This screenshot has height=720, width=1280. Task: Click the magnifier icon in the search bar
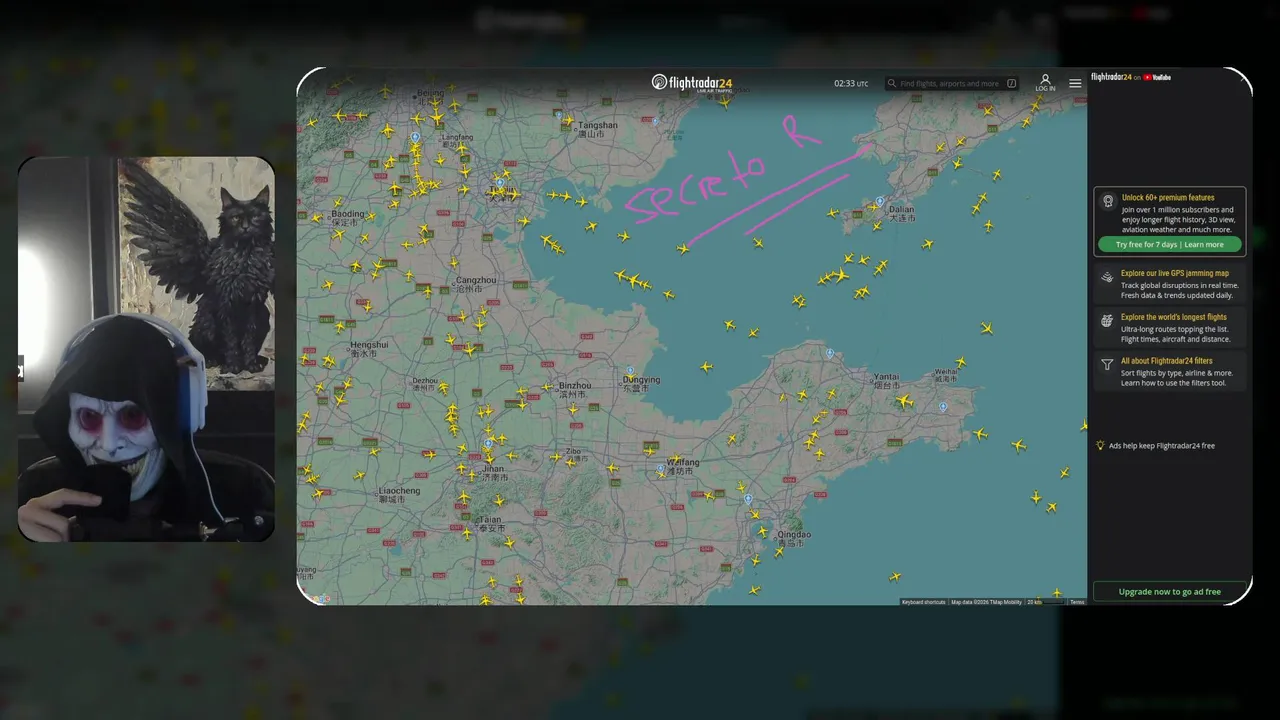(892, 84)
